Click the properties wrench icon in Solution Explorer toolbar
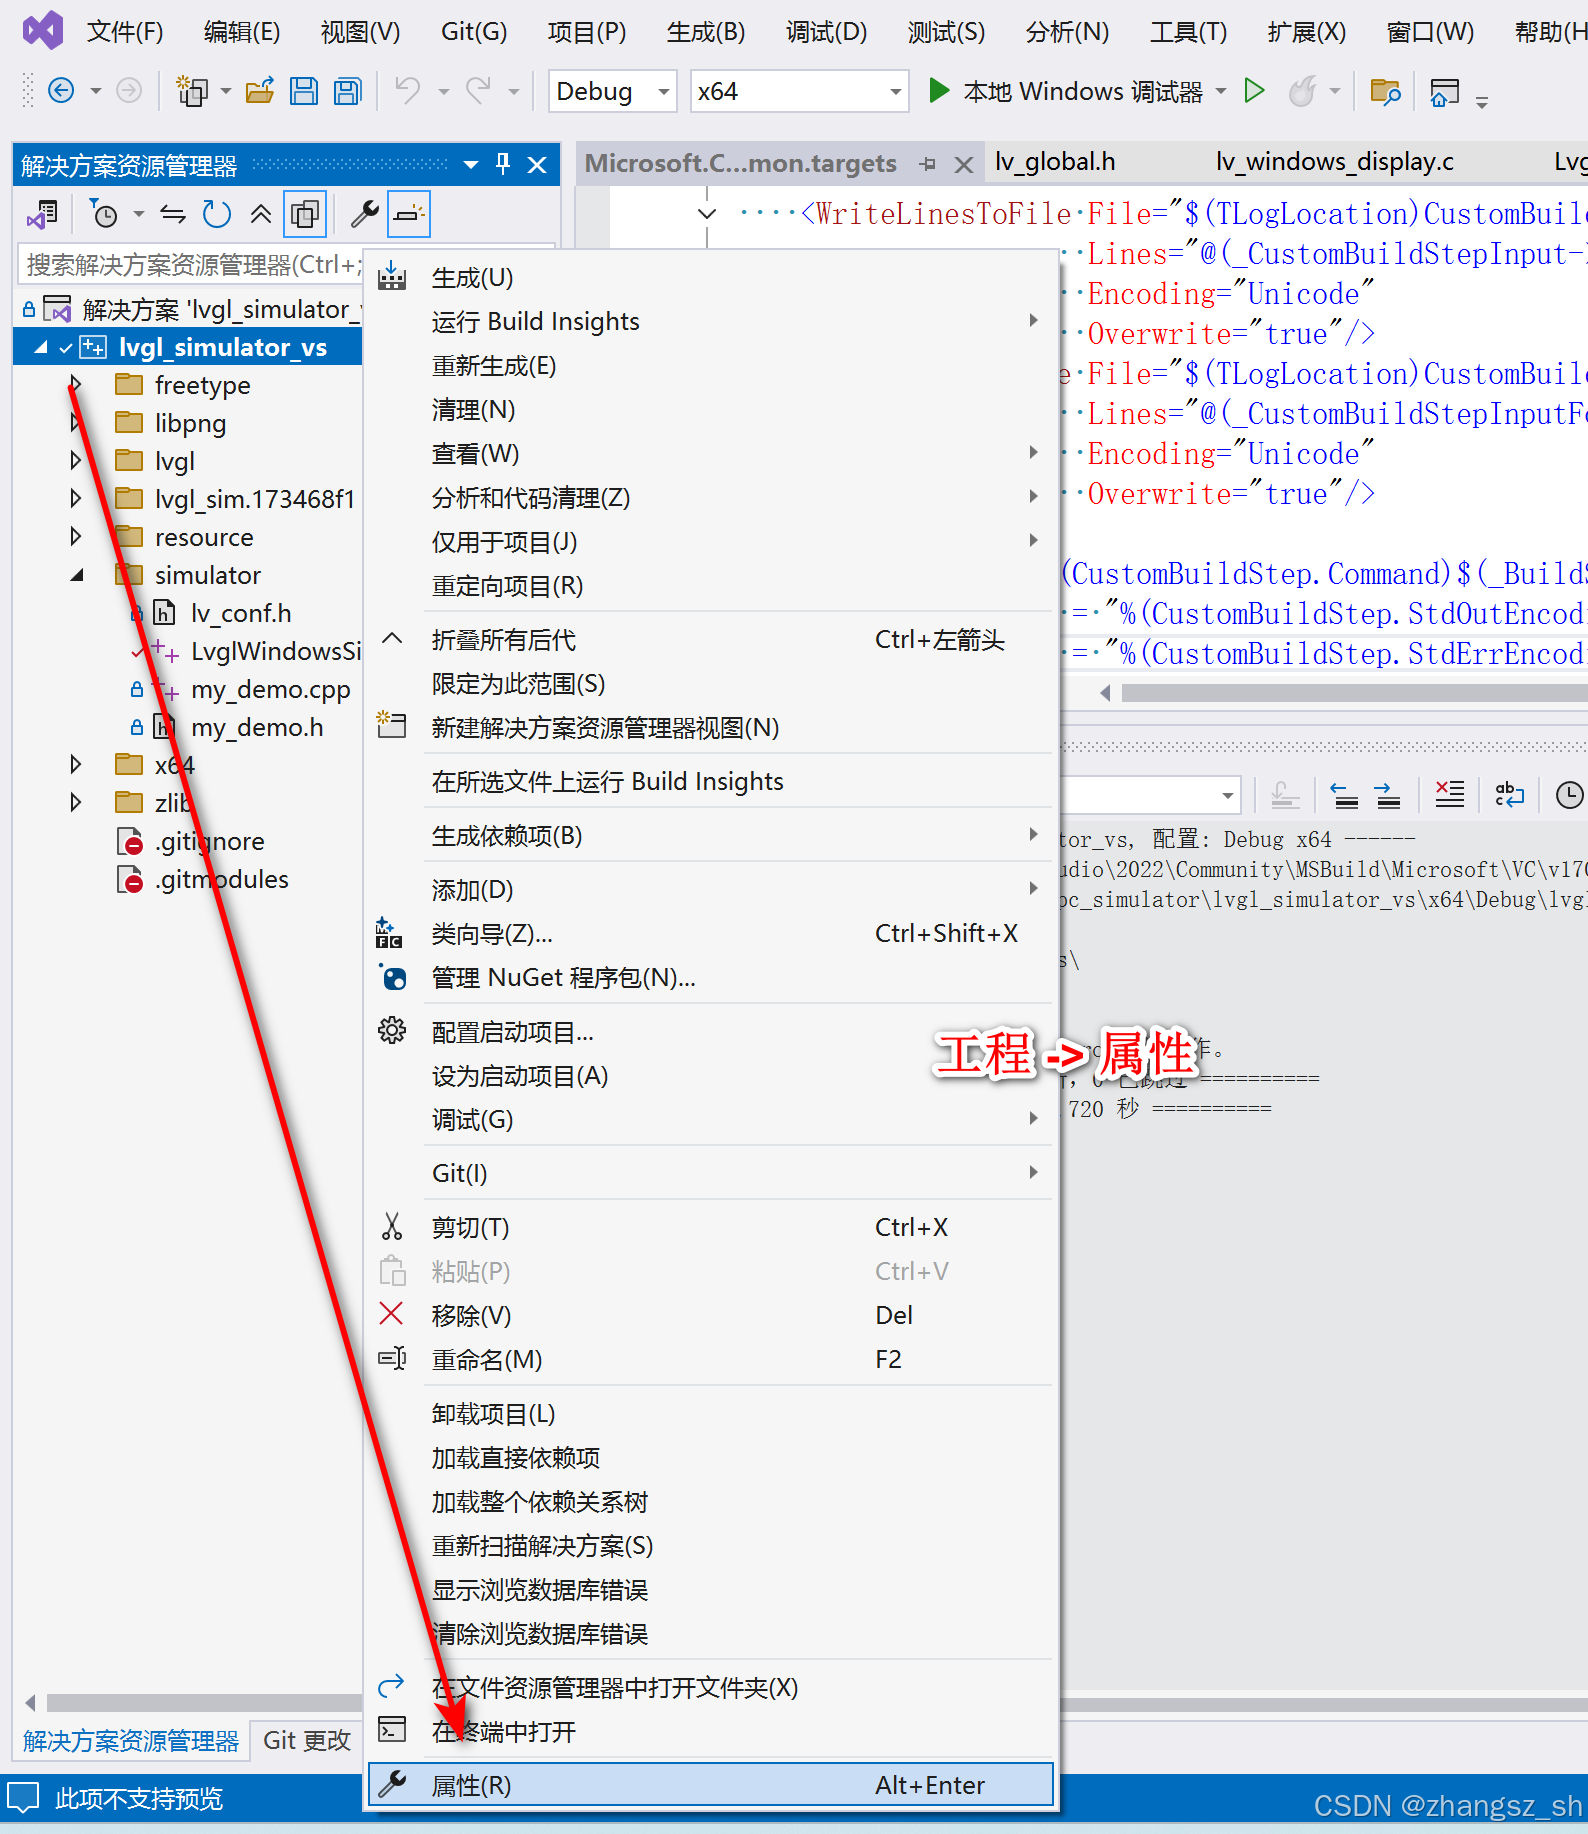This screenshot has width=1588, height=1834. pos(365,214)
